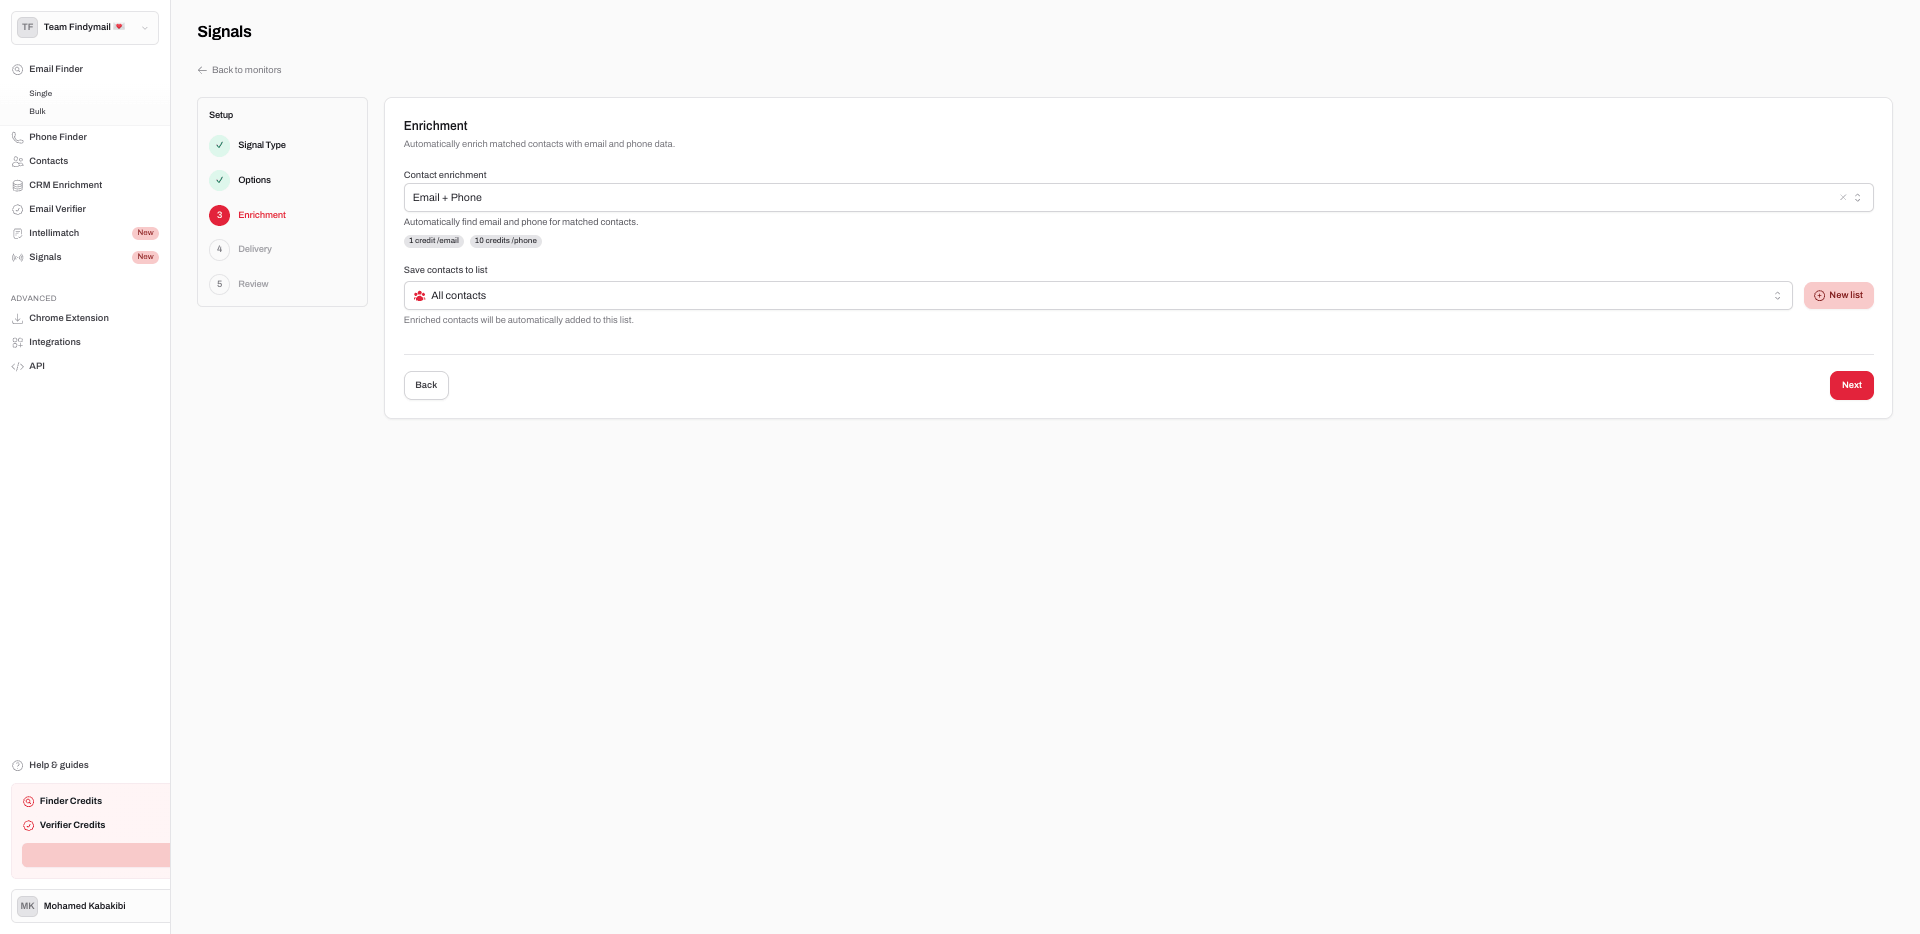Click the Finder Credits icon
1920x934 pixels.
(28, 802)
